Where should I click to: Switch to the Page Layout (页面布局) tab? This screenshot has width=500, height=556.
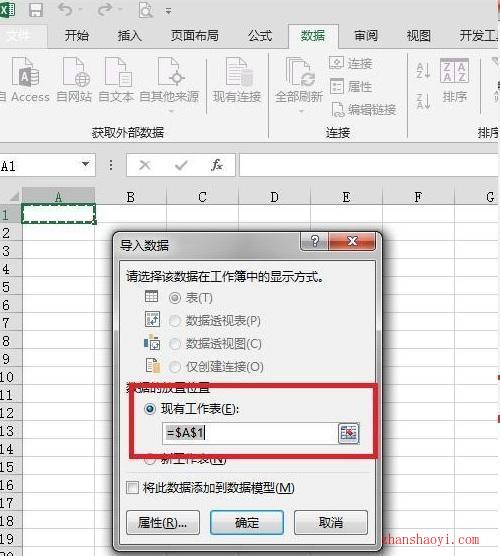[x=195, y=36]
